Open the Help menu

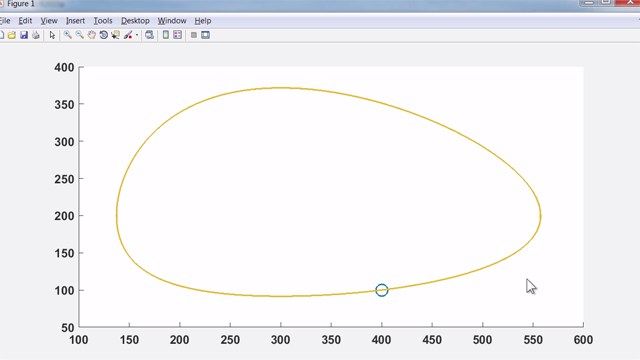pyautogui.click(x=202, y=20)
